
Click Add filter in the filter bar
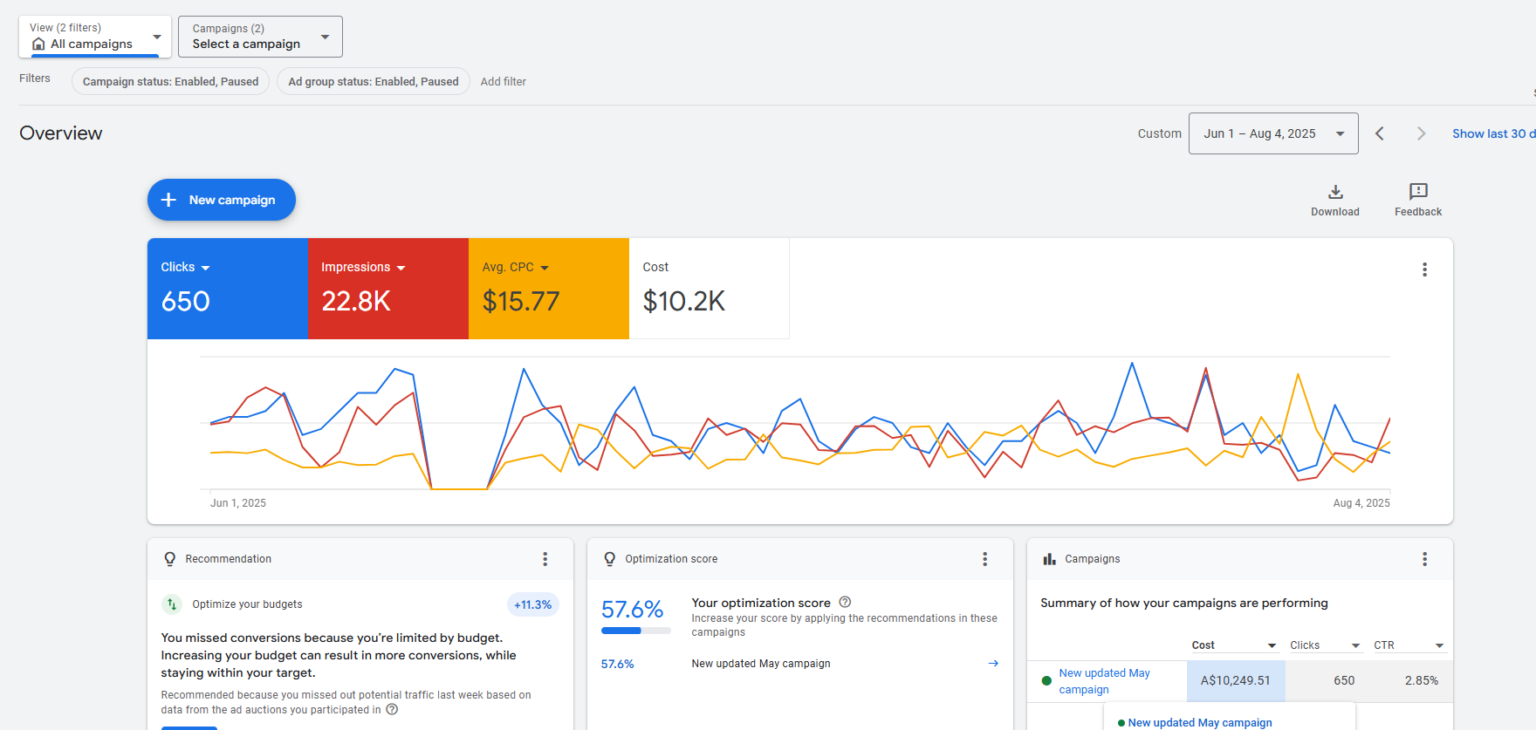503,82
